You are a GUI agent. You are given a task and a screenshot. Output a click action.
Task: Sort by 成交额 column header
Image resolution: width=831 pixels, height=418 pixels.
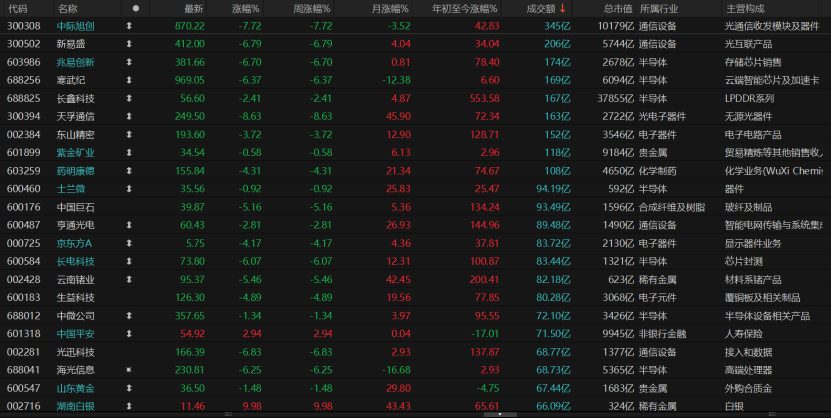pyautogui.click(x=541, y=8)
